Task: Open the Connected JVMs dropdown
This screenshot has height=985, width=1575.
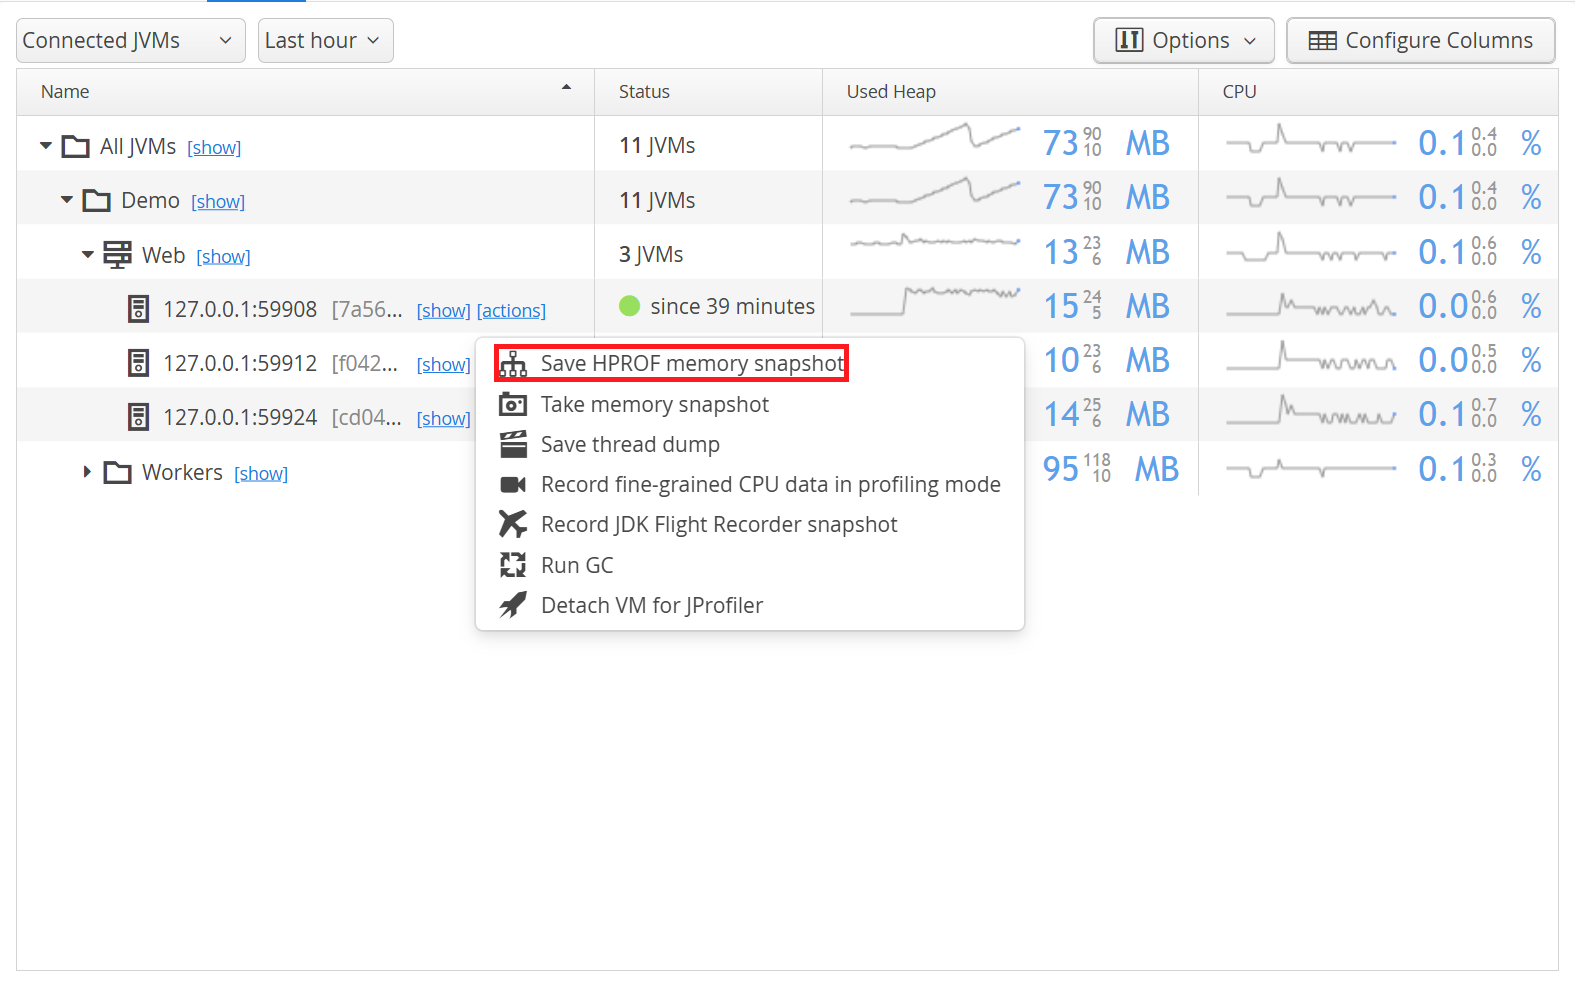Action: 131,41
